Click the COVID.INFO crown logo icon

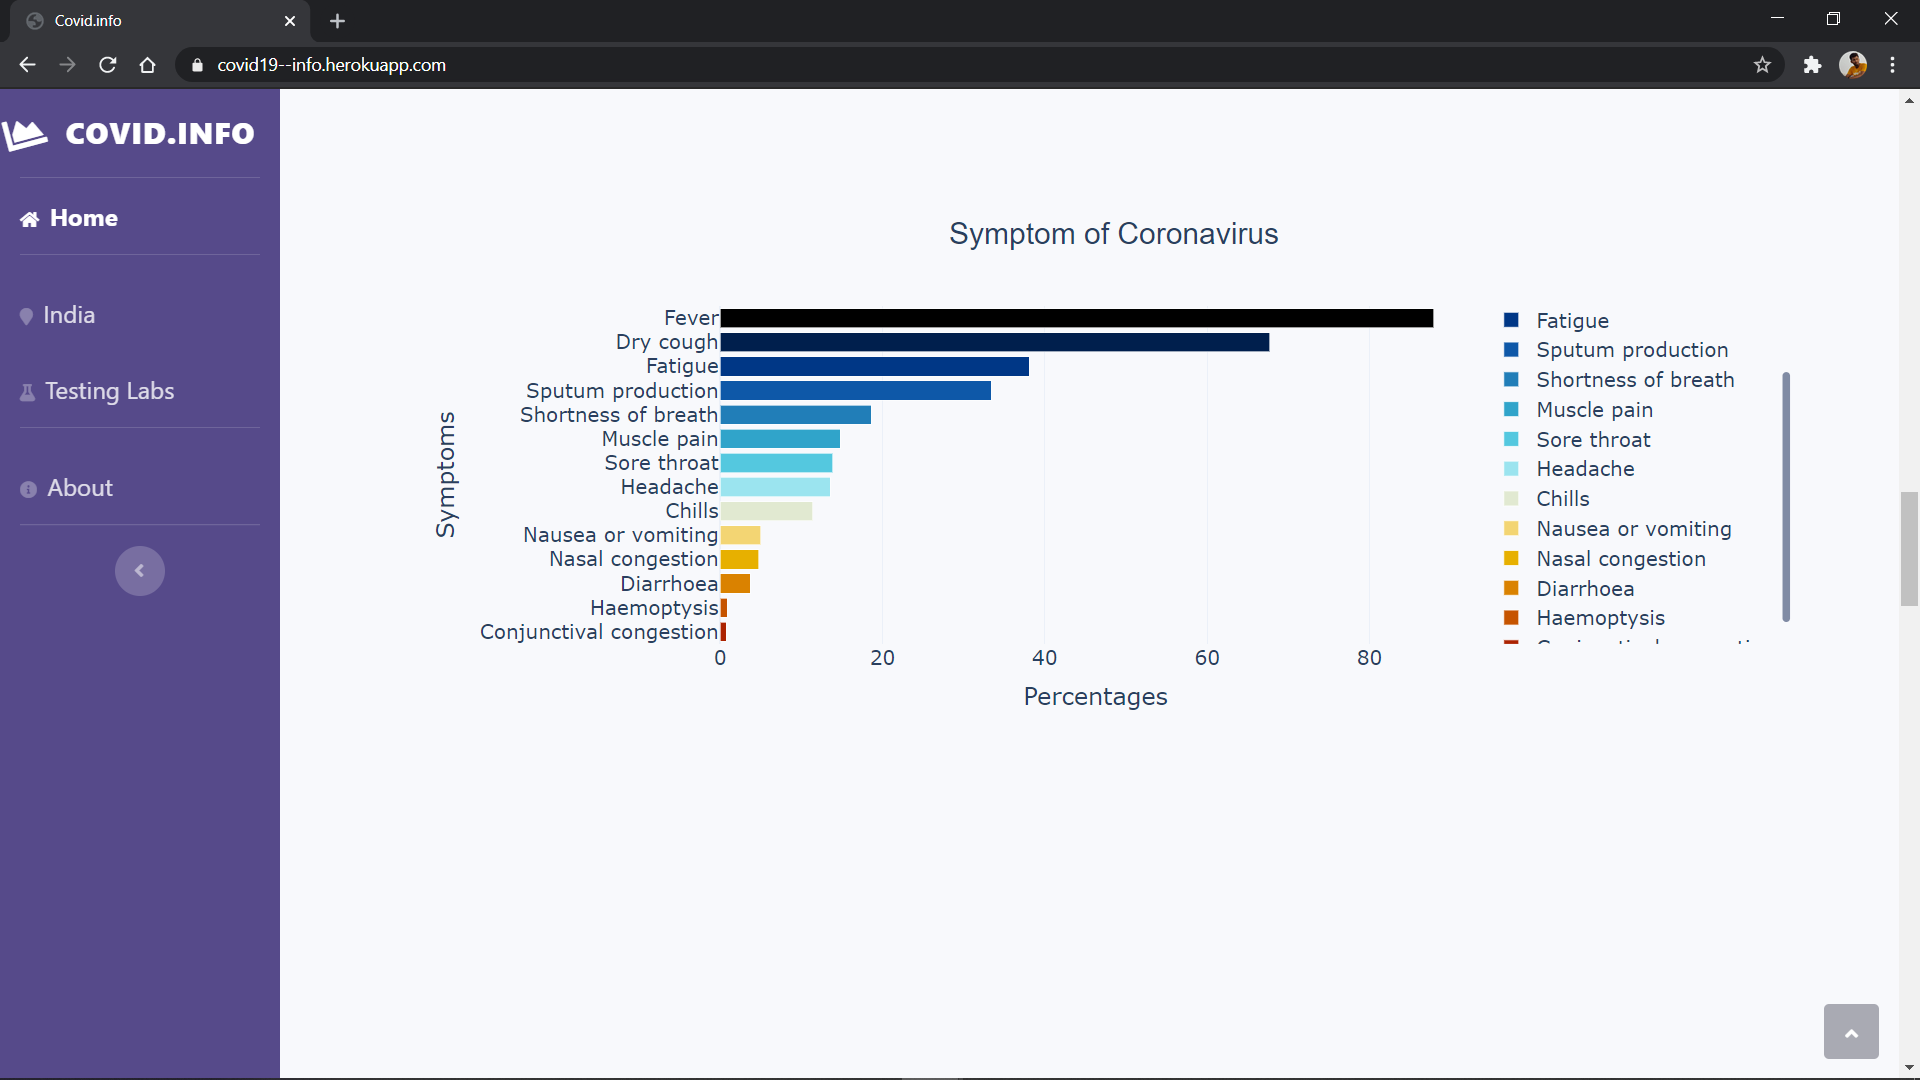[26, 134]
